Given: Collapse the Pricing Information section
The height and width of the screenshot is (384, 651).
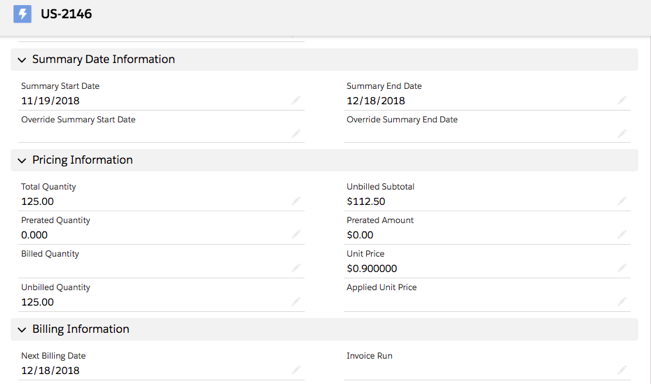Looking at the screenshot, I should click(x=22, y=160).
